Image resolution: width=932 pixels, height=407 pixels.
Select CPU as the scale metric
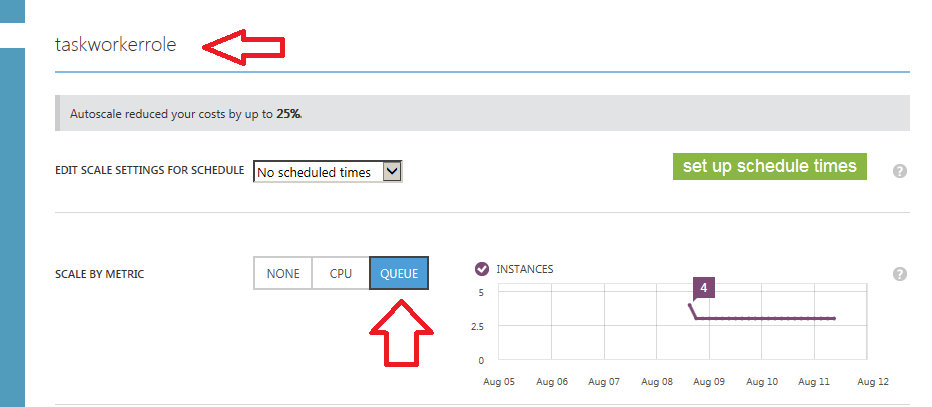[341, 274]
